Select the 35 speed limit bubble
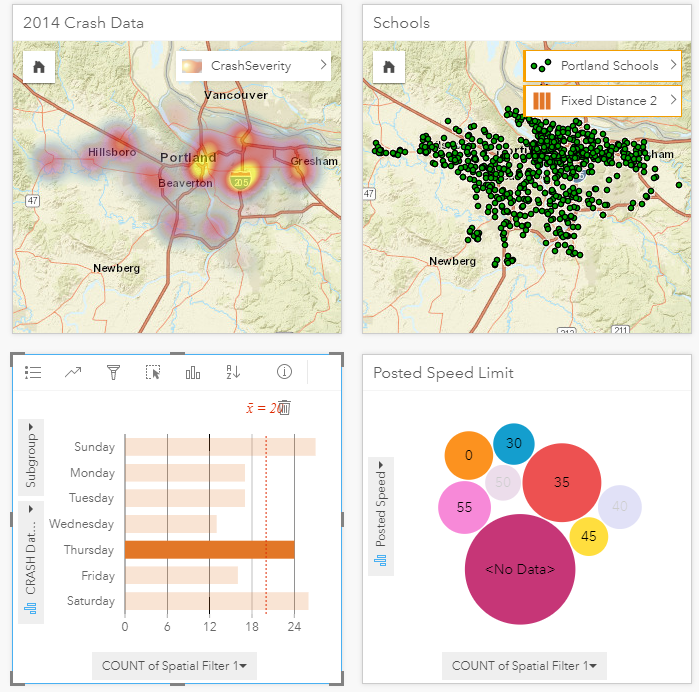 point(562,482)
